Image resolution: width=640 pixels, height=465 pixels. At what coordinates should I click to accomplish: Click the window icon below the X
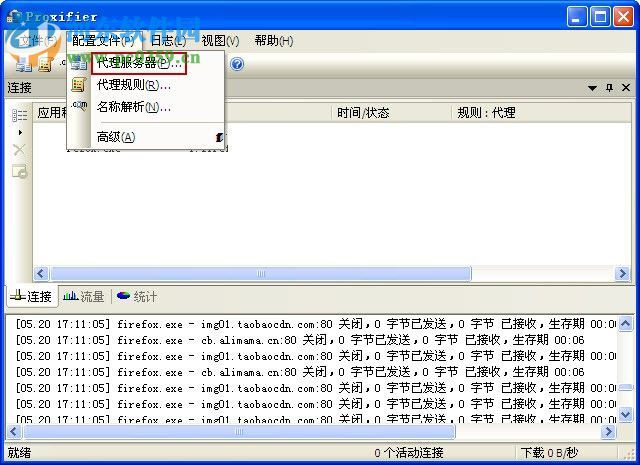19,171
